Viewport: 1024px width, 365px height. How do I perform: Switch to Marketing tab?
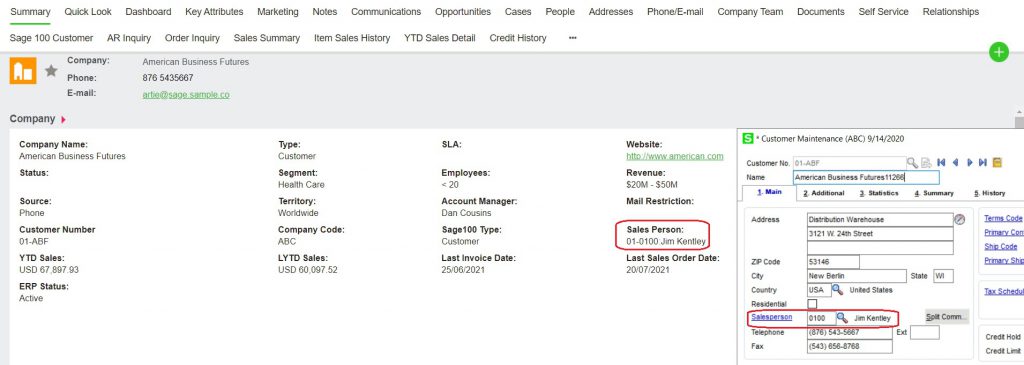click(278, 12)
